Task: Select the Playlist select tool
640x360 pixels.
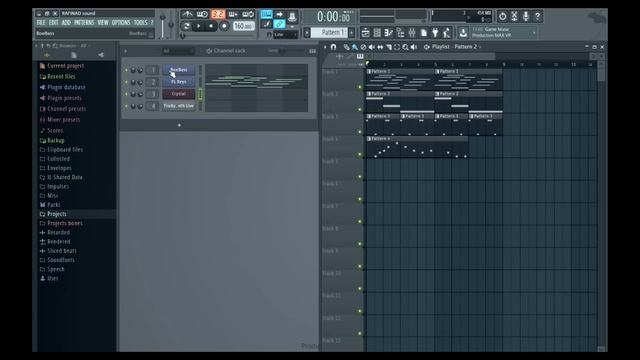Action: click(x=397, y=47)
